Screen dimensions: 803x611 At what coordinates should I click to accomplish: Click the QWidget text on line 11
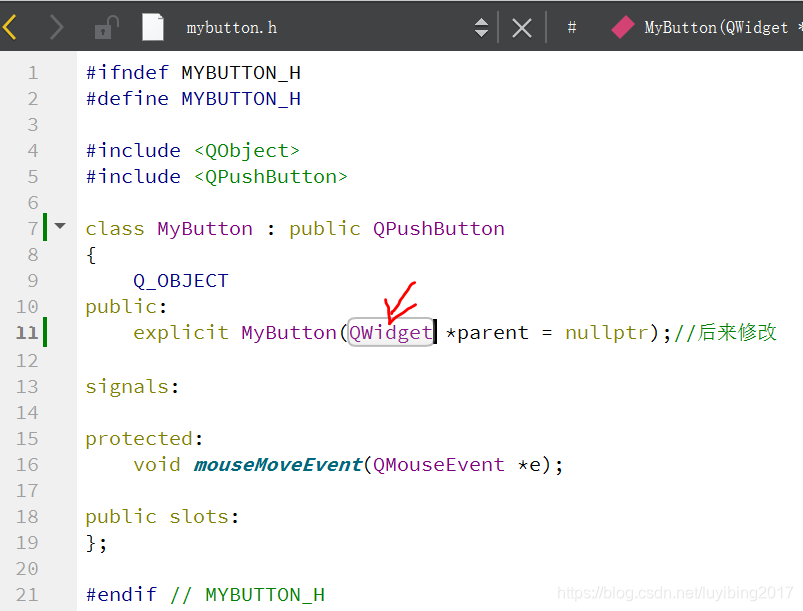[x=391, y=332]
